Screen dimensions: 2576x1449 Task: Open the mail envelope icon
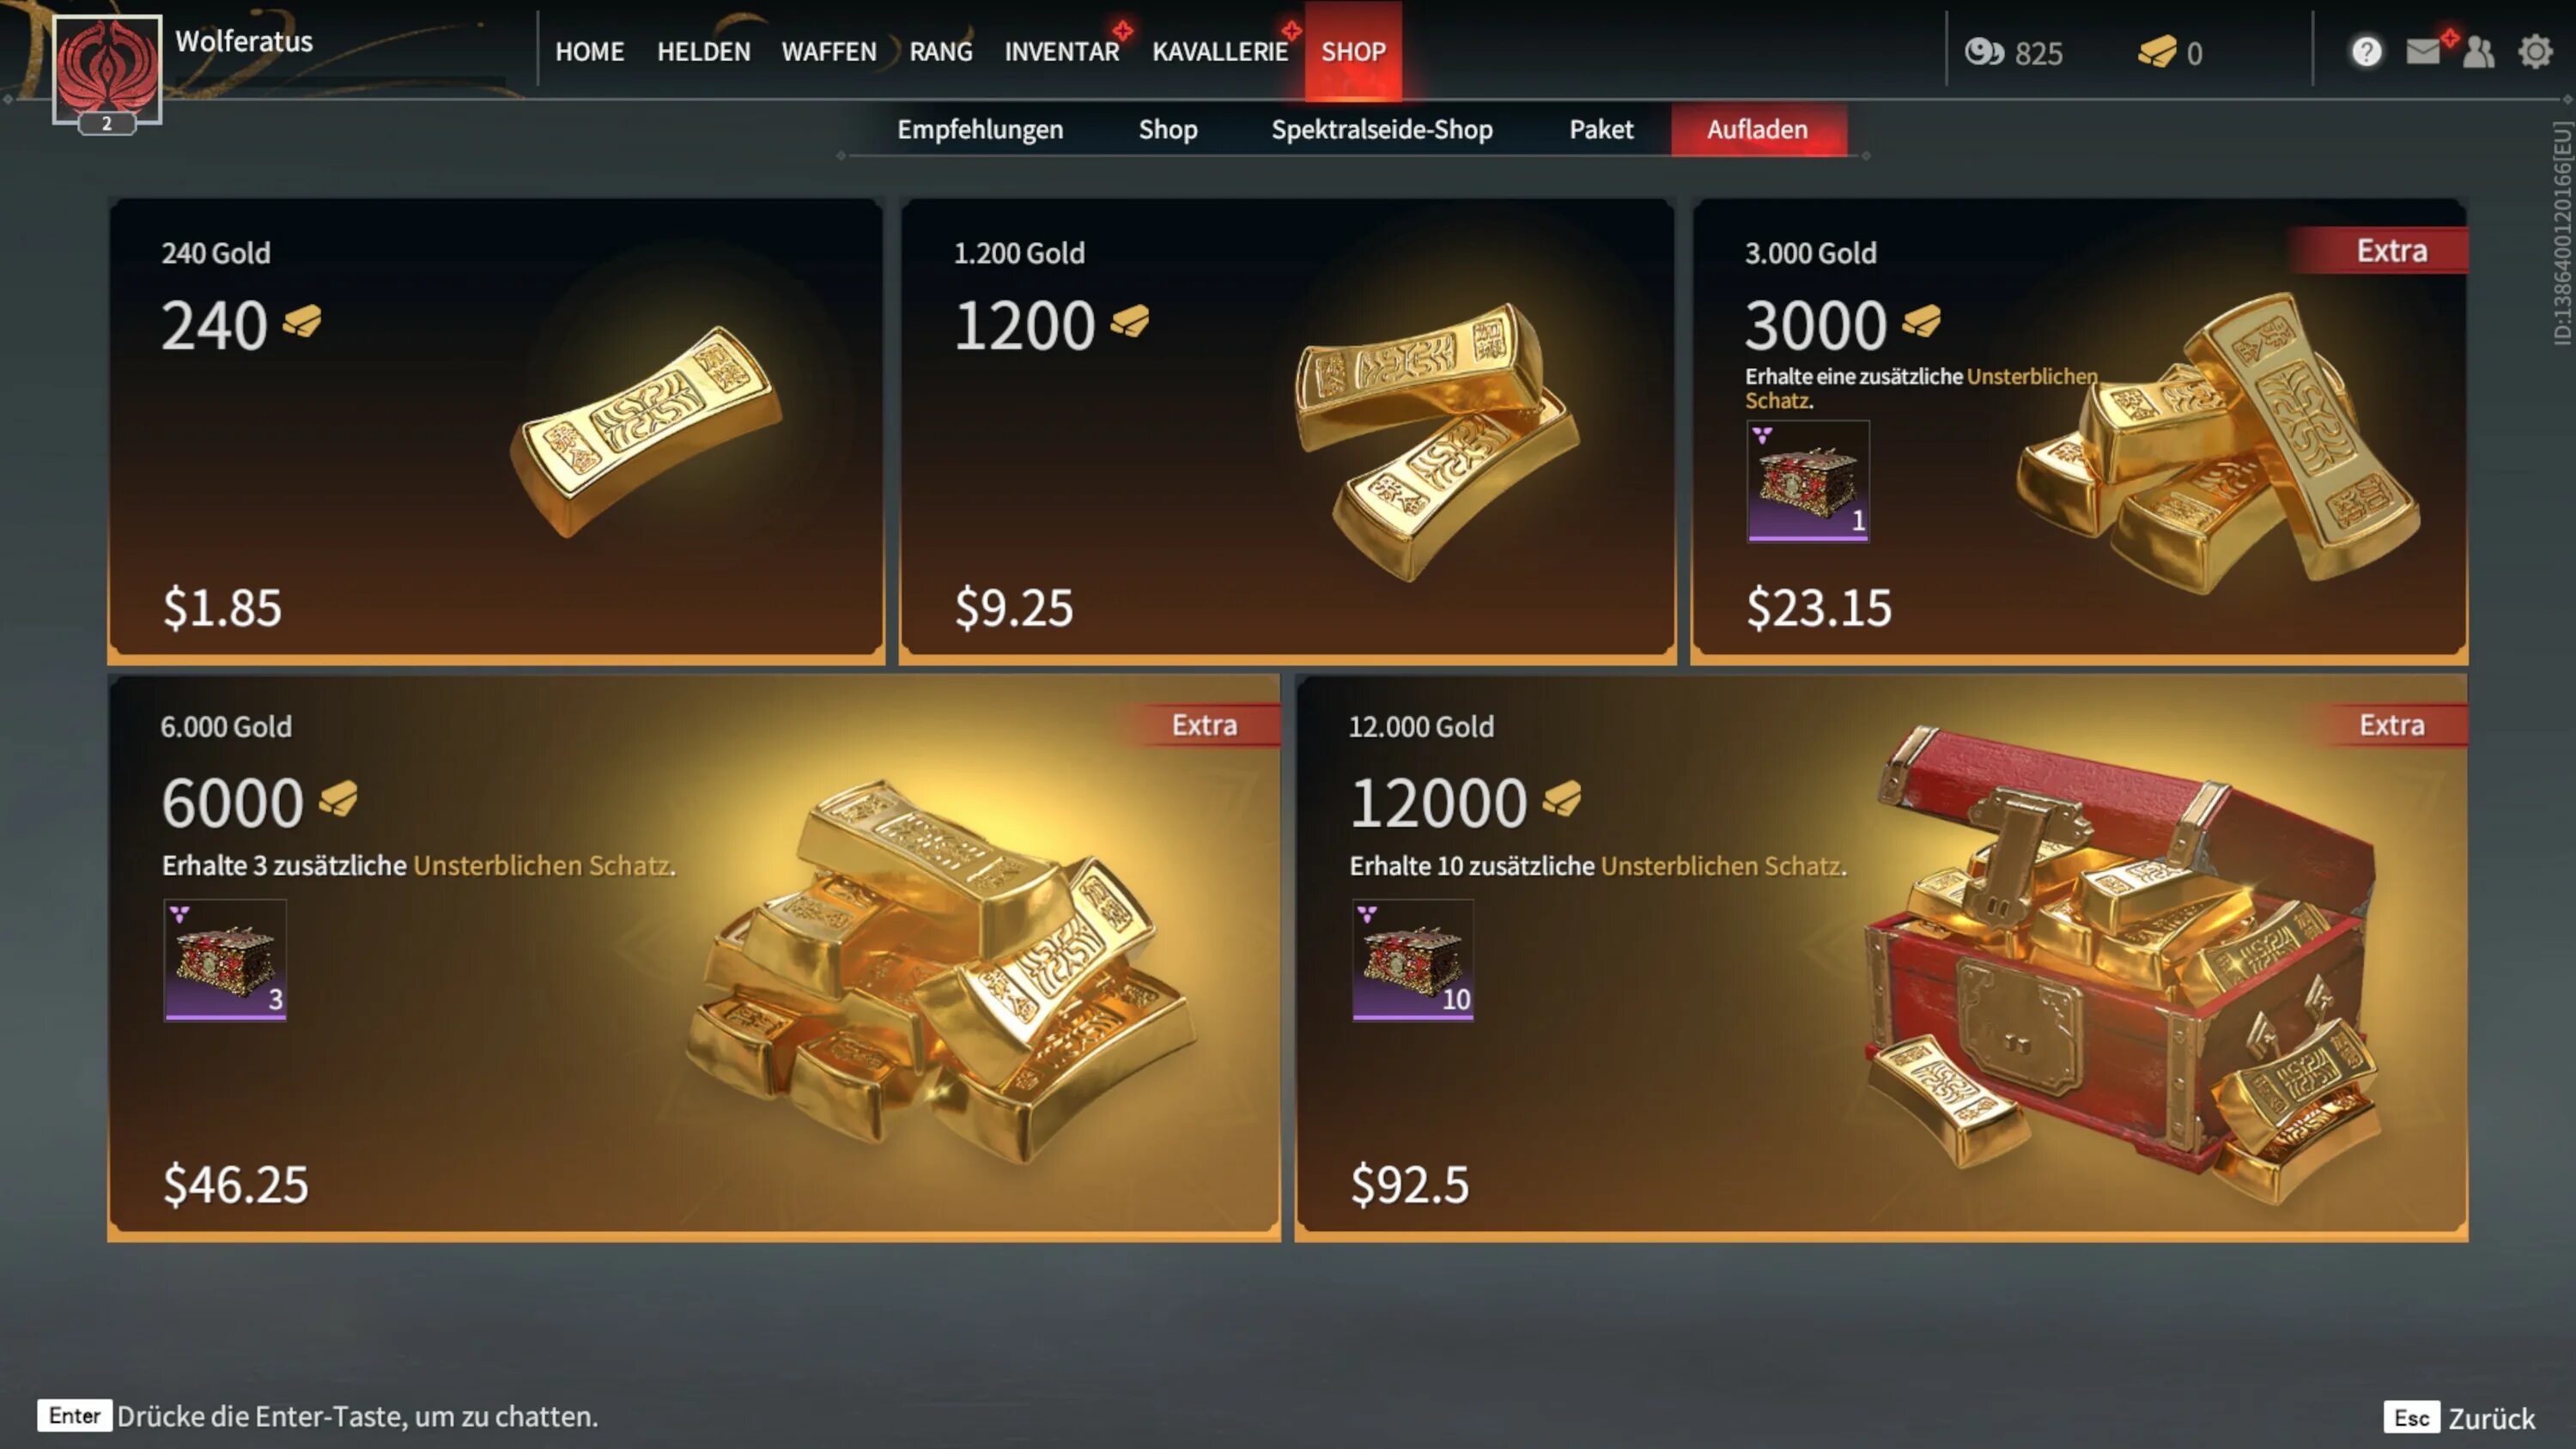pyautogui.click(x=2422, y=52)
